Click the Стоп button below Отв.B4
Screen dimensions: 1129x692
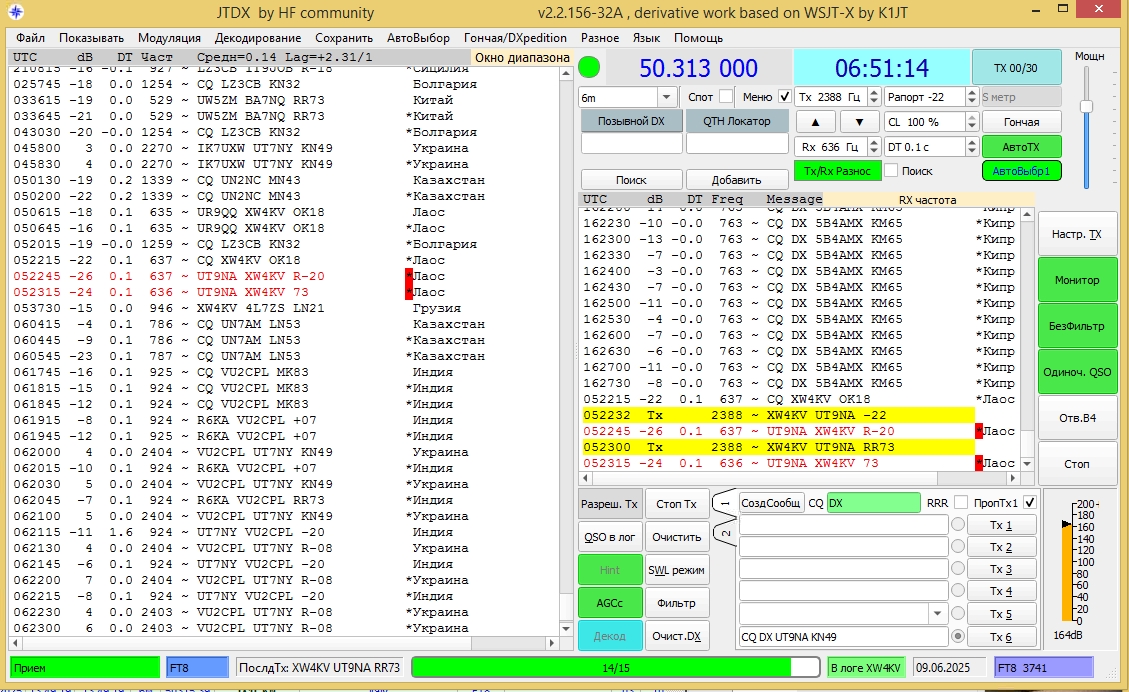click(x=1077, y=464)
